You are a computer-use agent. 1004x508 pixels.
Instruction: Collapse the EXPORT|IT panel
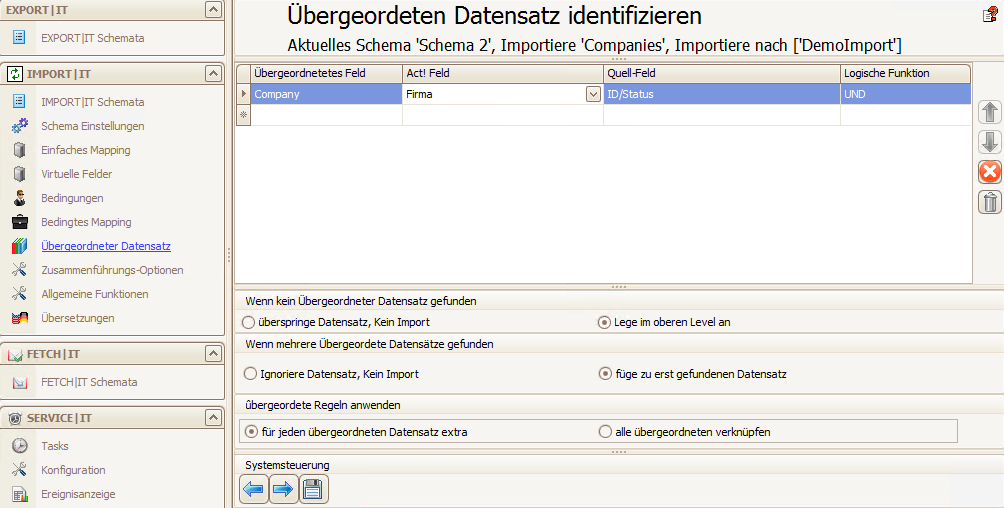(x=213, y=9)
